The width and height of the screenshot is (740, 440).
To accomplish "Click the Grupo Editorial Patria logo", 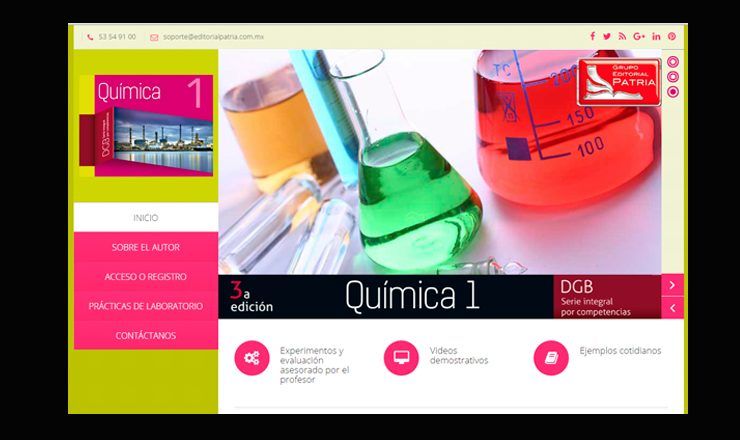I will pos(619,82).
